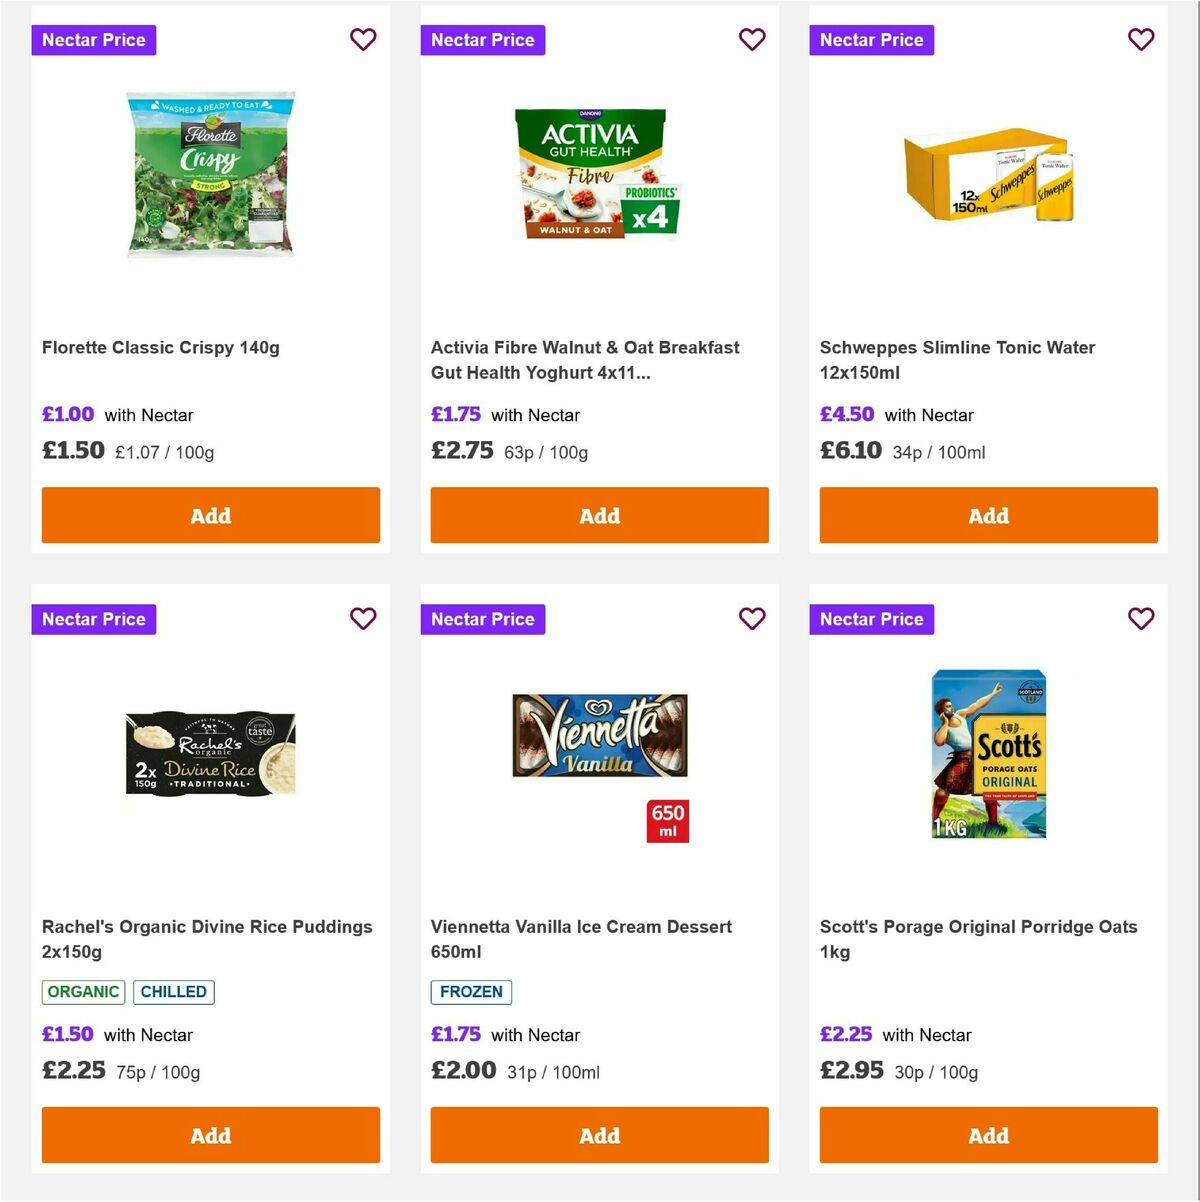Favourite the Viennetta Vanilla dessert
Screen dimensions: 1200x1202
pyautogui.click(x=752, y=619)
